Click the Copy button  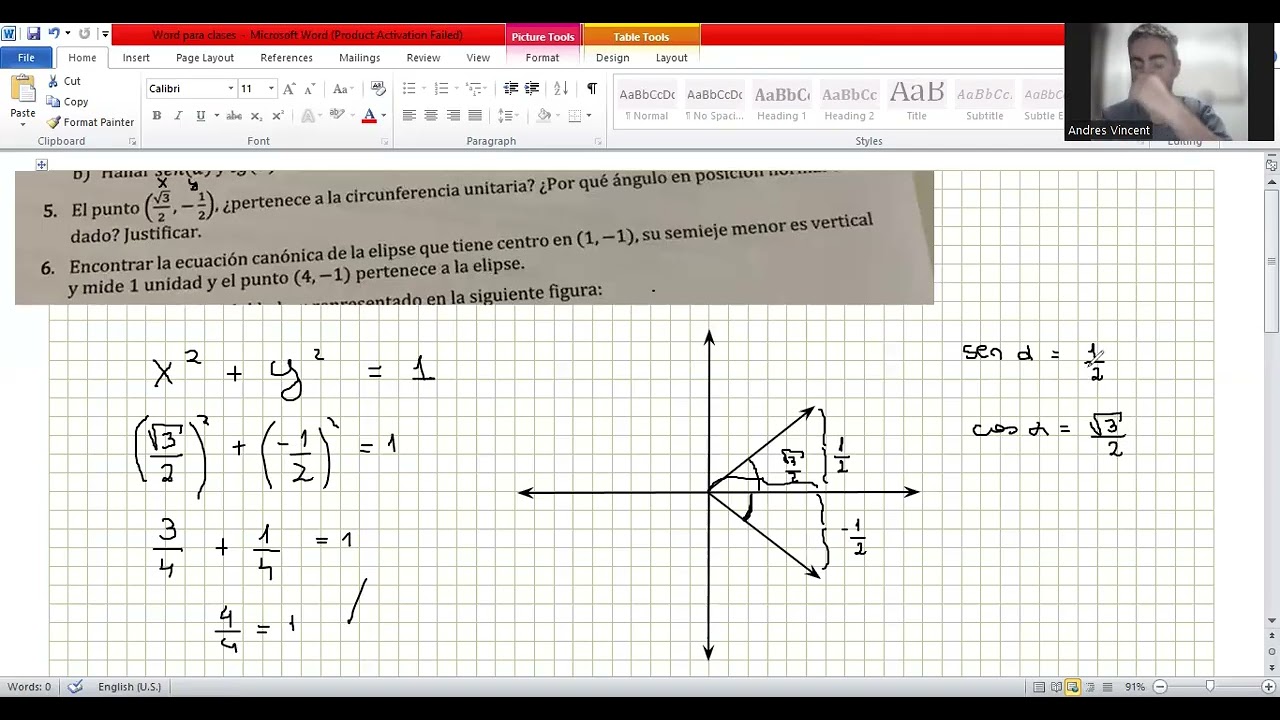tap(67, 102)
